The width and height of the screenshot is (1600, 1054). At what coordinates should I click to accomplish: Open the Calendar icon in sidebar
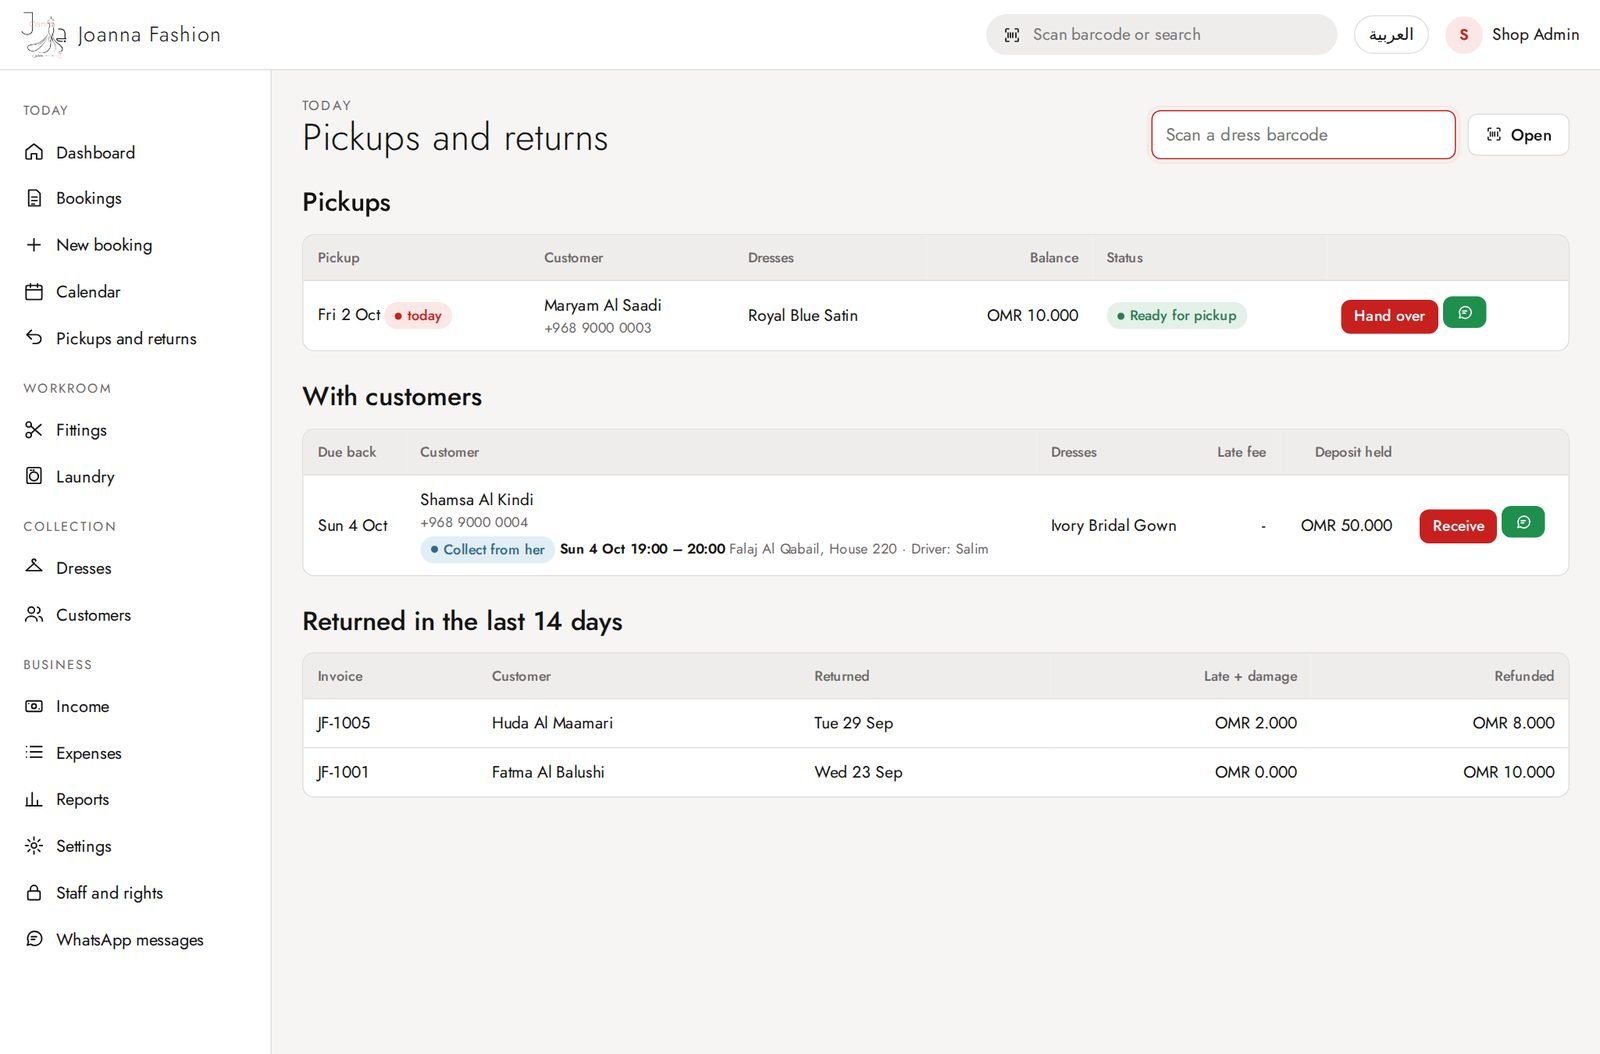tap(34, 292)
